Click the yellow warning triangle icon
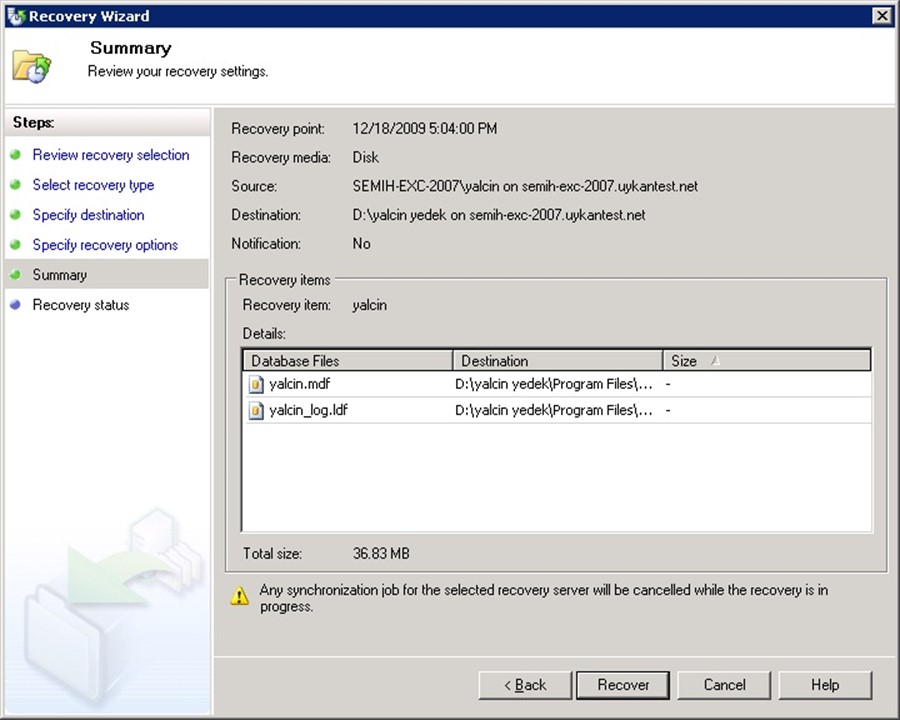 [240, 596]
